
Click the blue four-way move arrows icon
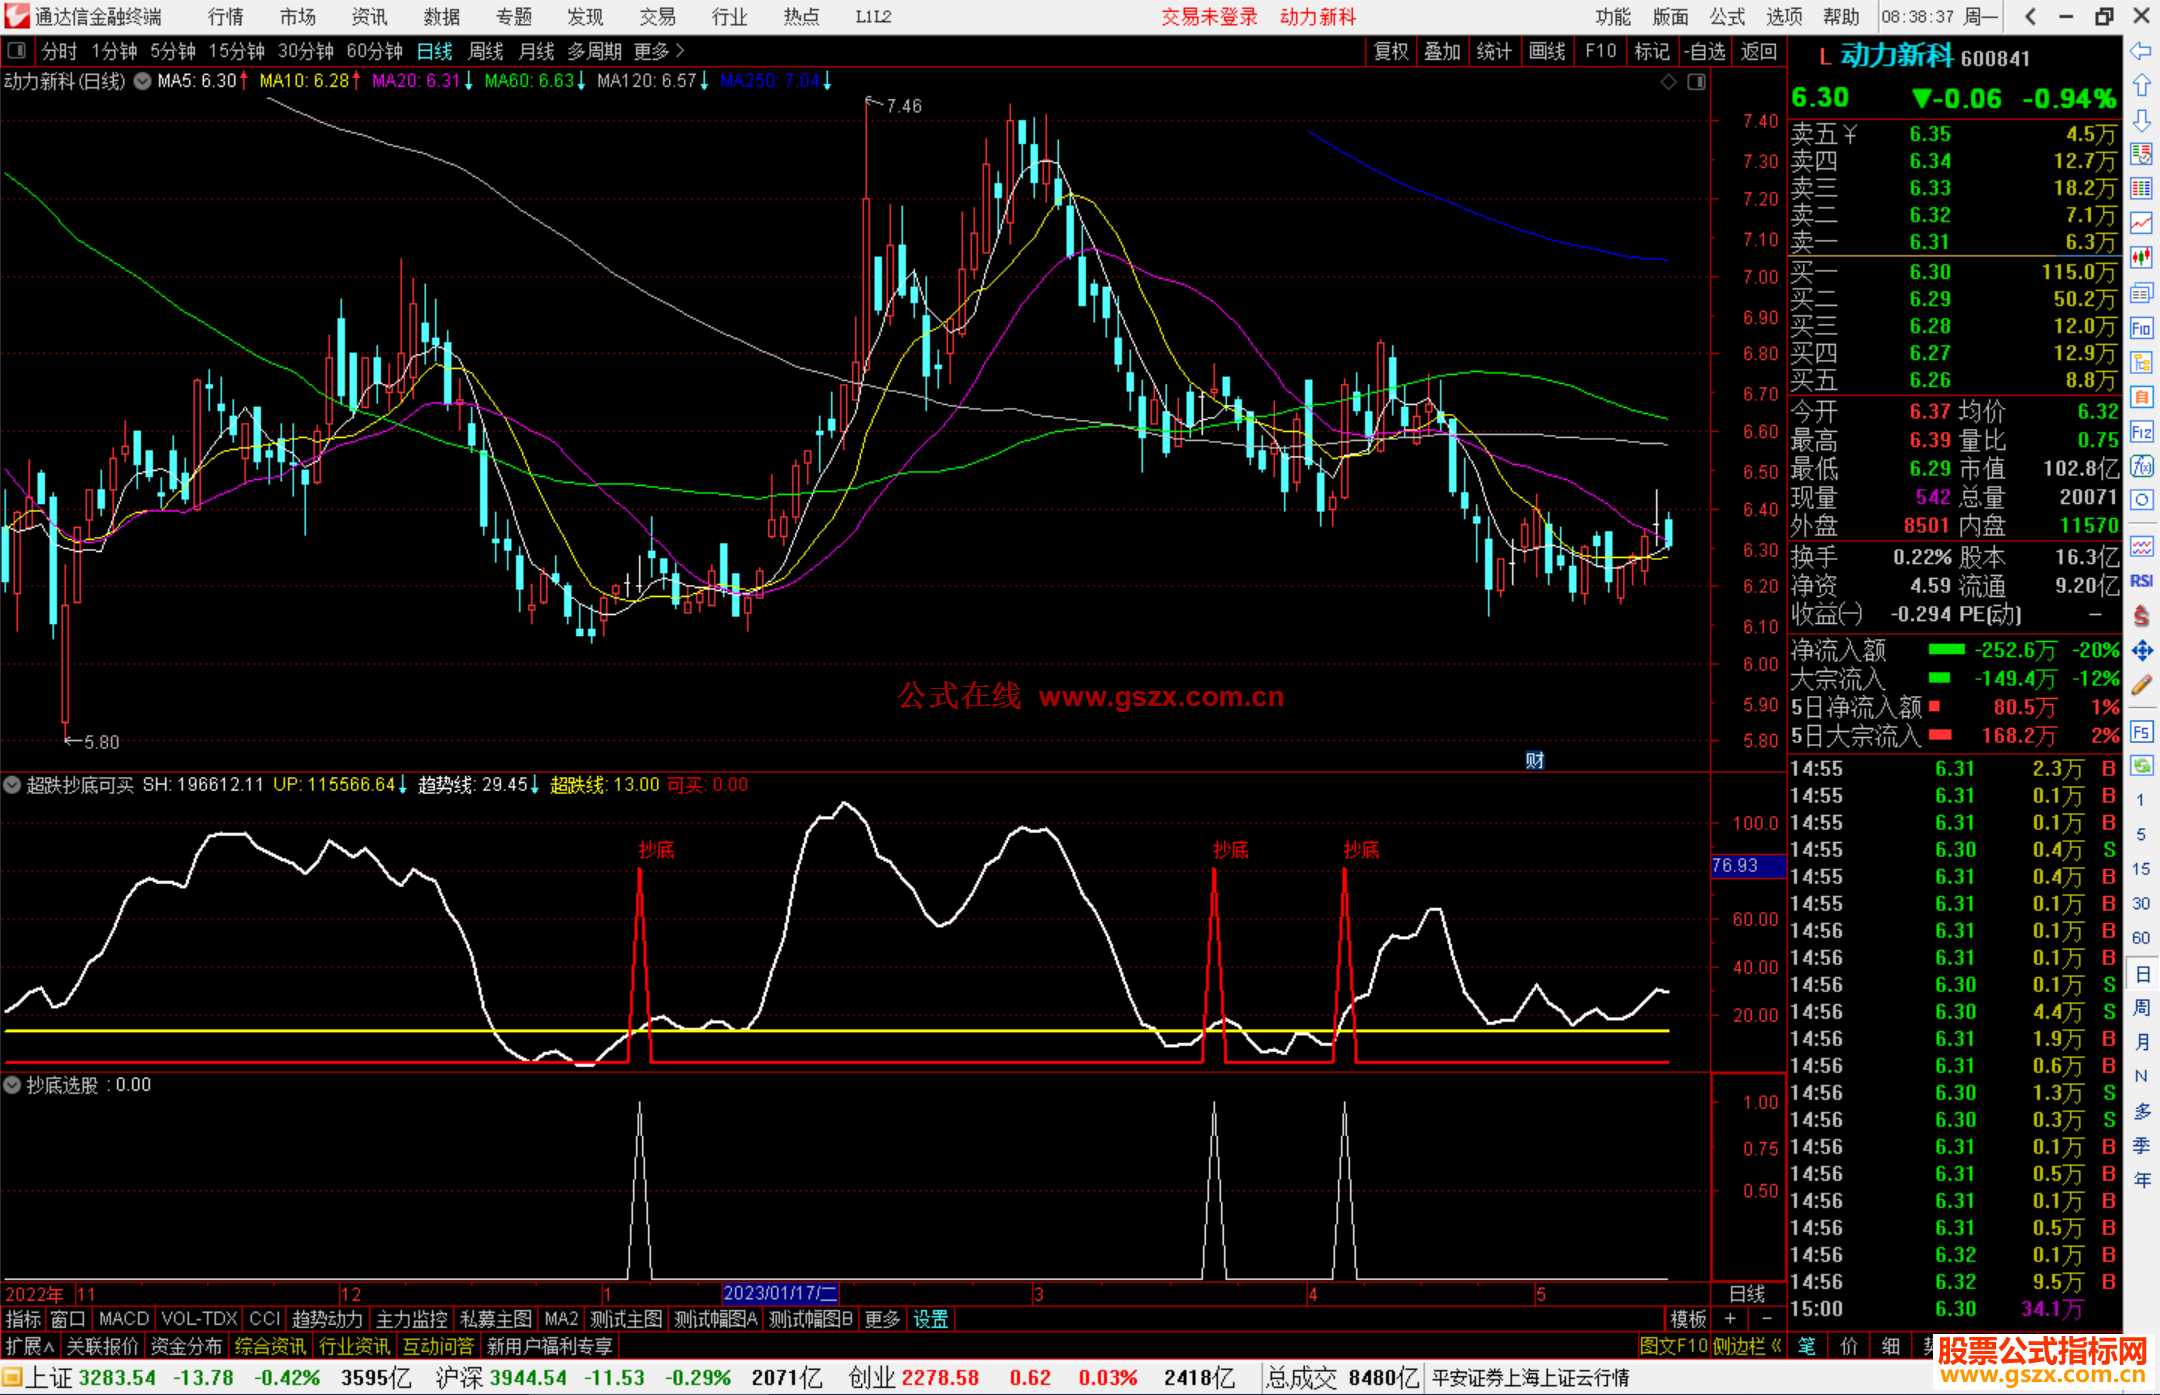coord(2141,651)
